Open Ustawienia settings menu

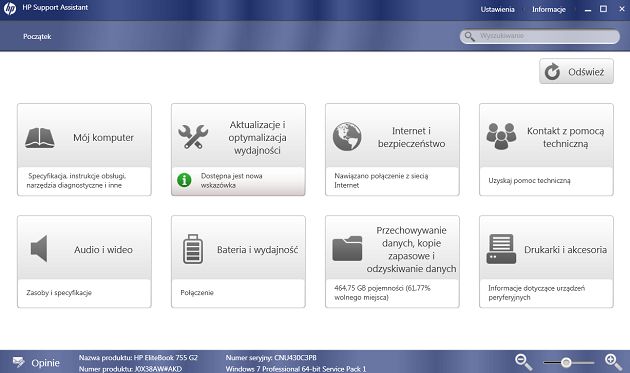click(497, 9)
